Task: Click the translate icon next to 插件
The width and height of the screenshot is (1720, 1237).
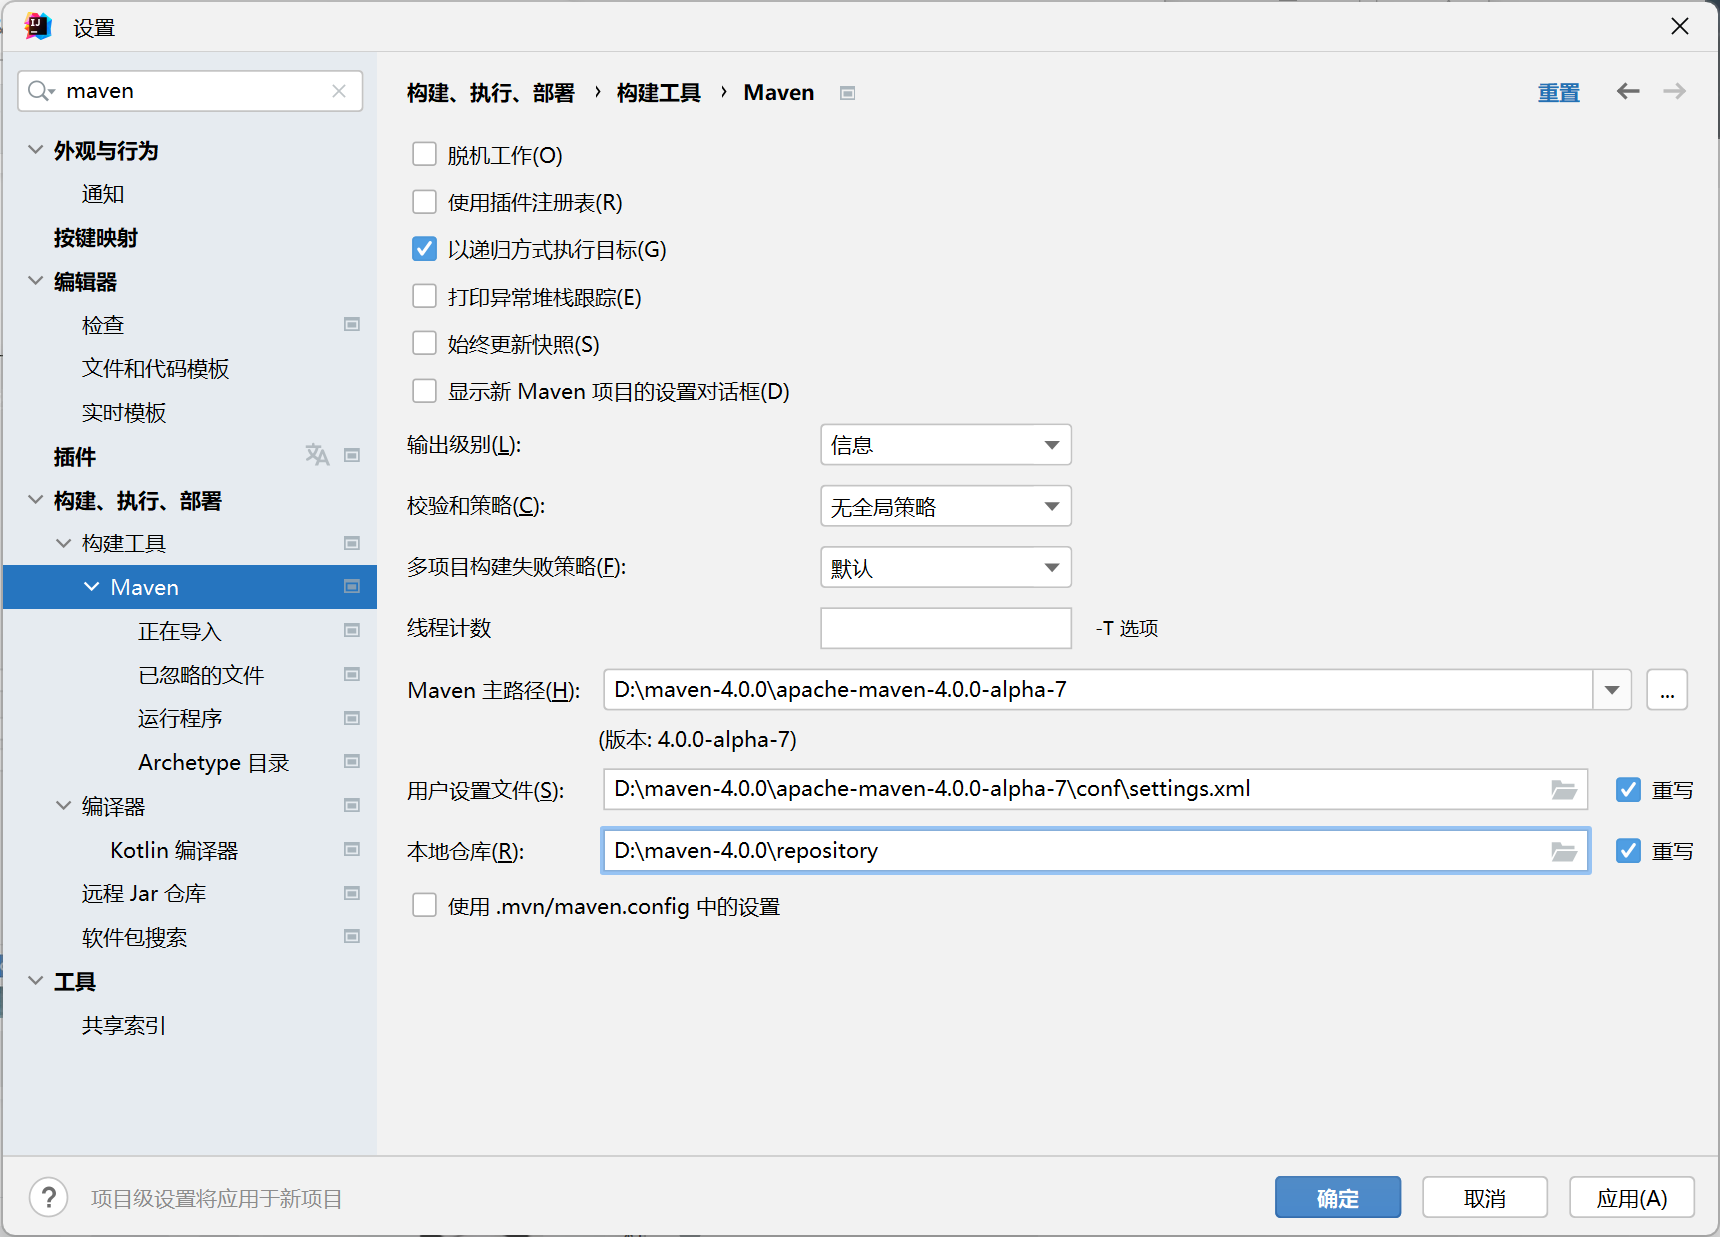Action: coord(317,456)
